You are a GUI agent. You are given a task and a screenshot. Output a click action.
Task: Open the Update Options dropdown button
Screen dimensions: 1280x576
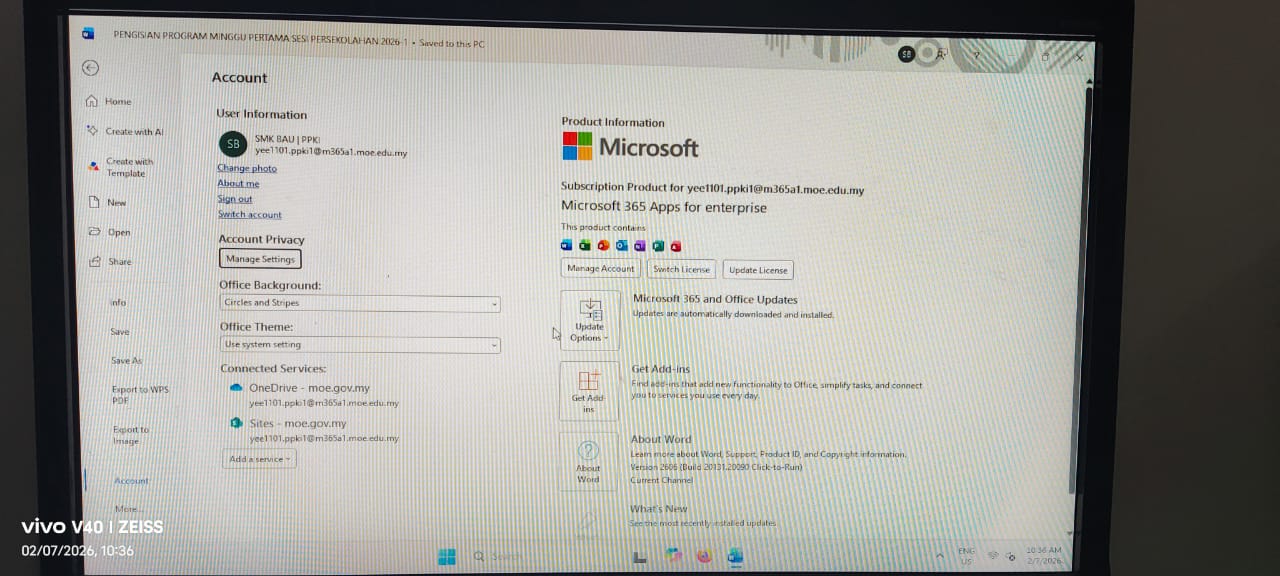coord(588,321)
